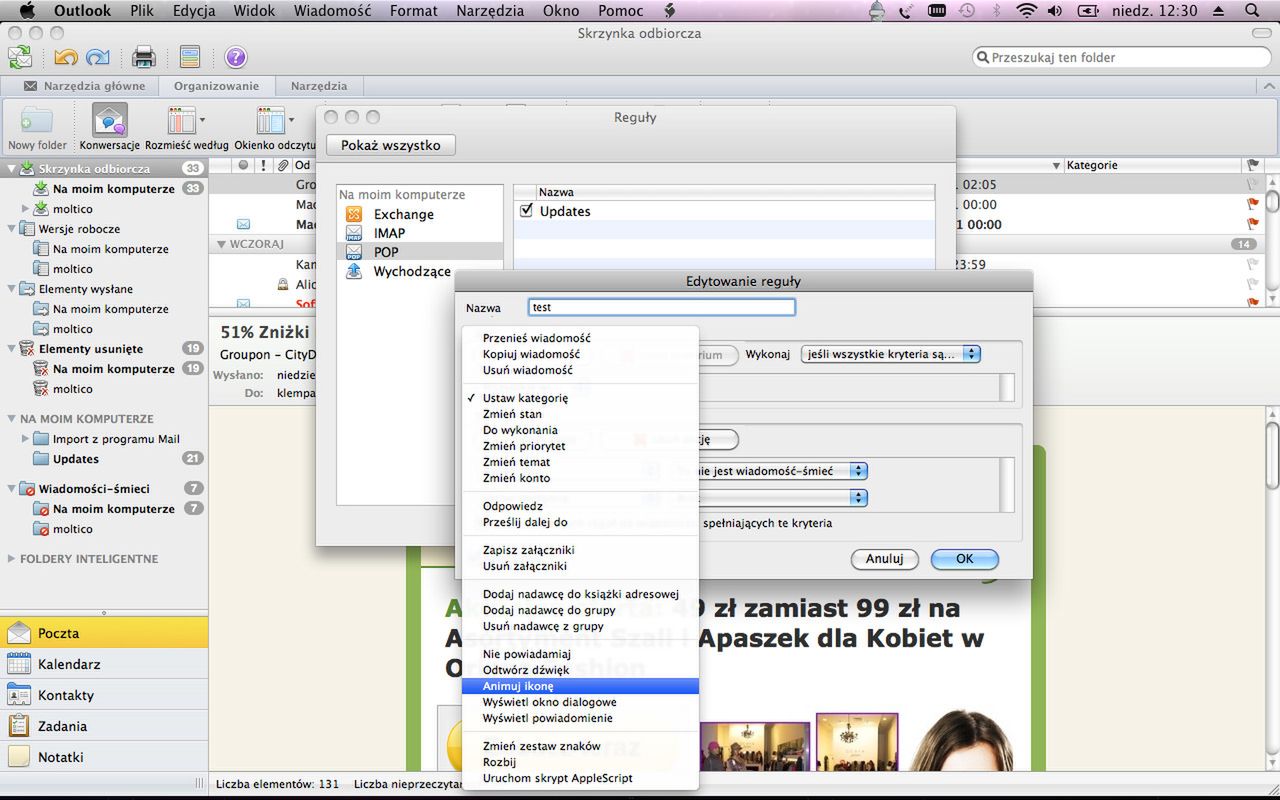Open the Wiadomość menu bar item
This screenshot has height=800, width=1280.
332,10
